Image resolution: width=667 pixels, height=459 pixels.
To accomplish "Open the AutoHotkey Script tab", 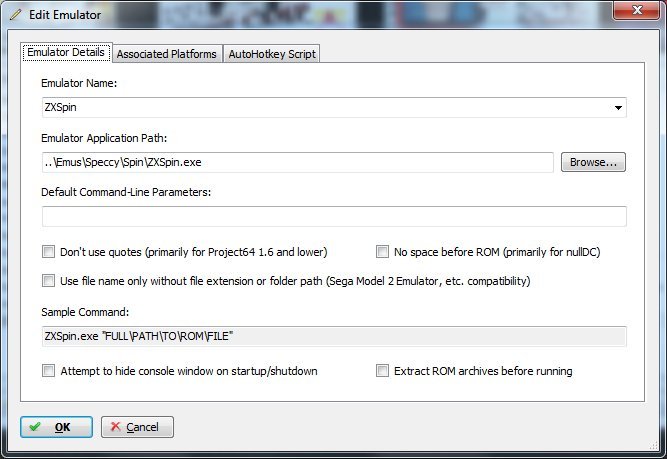I will tap(272, 54).
